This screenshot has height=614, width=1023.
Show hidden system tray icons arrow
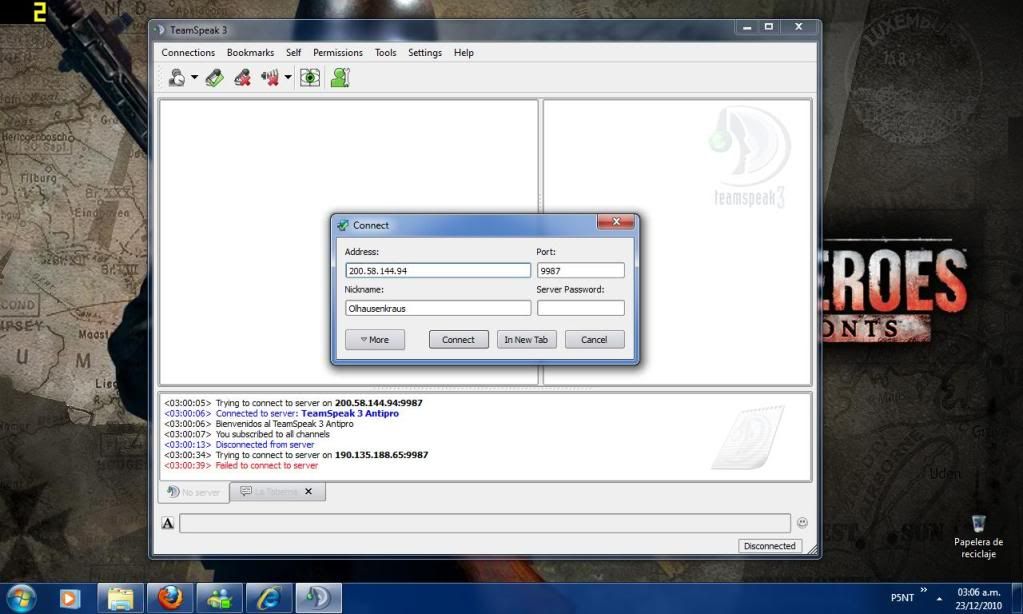[939, 598]
